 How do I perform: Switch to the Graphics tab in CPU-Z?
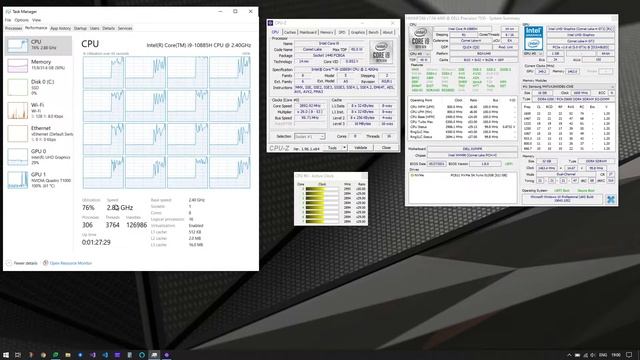tap(358, 32)
